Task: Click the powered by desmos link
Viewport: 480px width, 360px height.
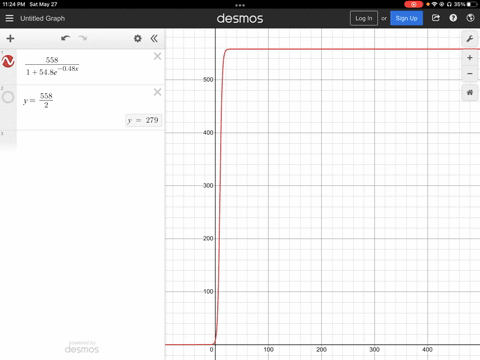Action: (82, 347)
